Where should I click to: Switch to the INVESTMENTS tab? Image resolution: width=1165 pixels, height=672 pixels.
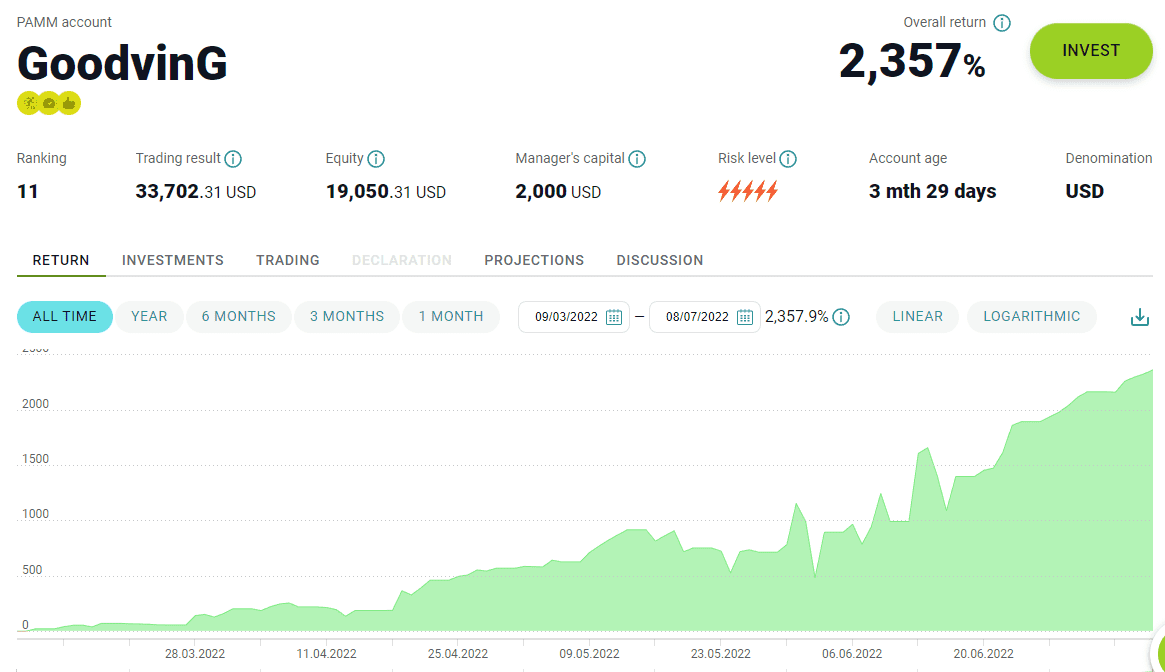click(x=172, y=260)
